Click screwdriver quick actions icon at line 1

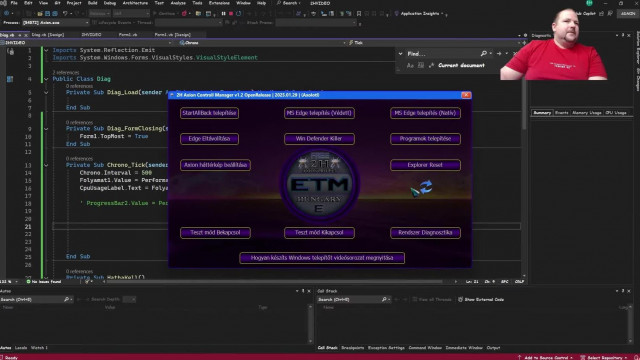(x=11, y=51)
